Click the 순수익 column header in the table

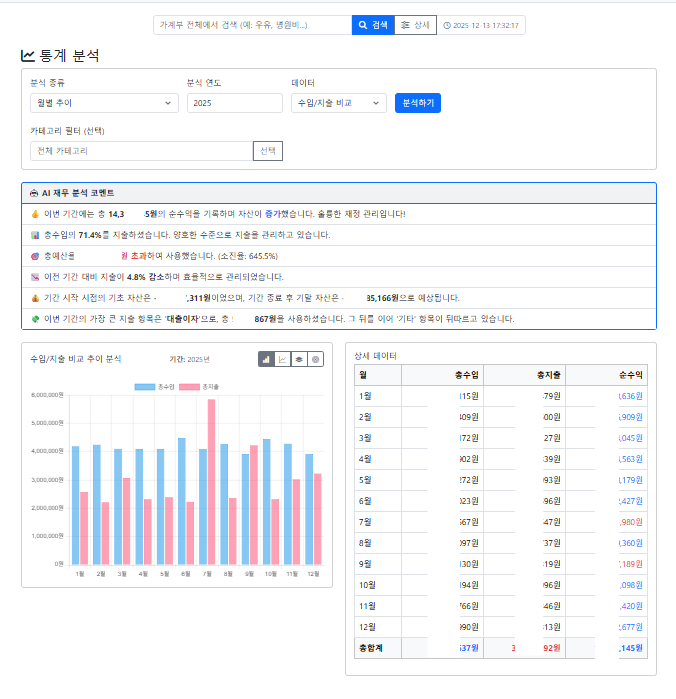[606, 375]
